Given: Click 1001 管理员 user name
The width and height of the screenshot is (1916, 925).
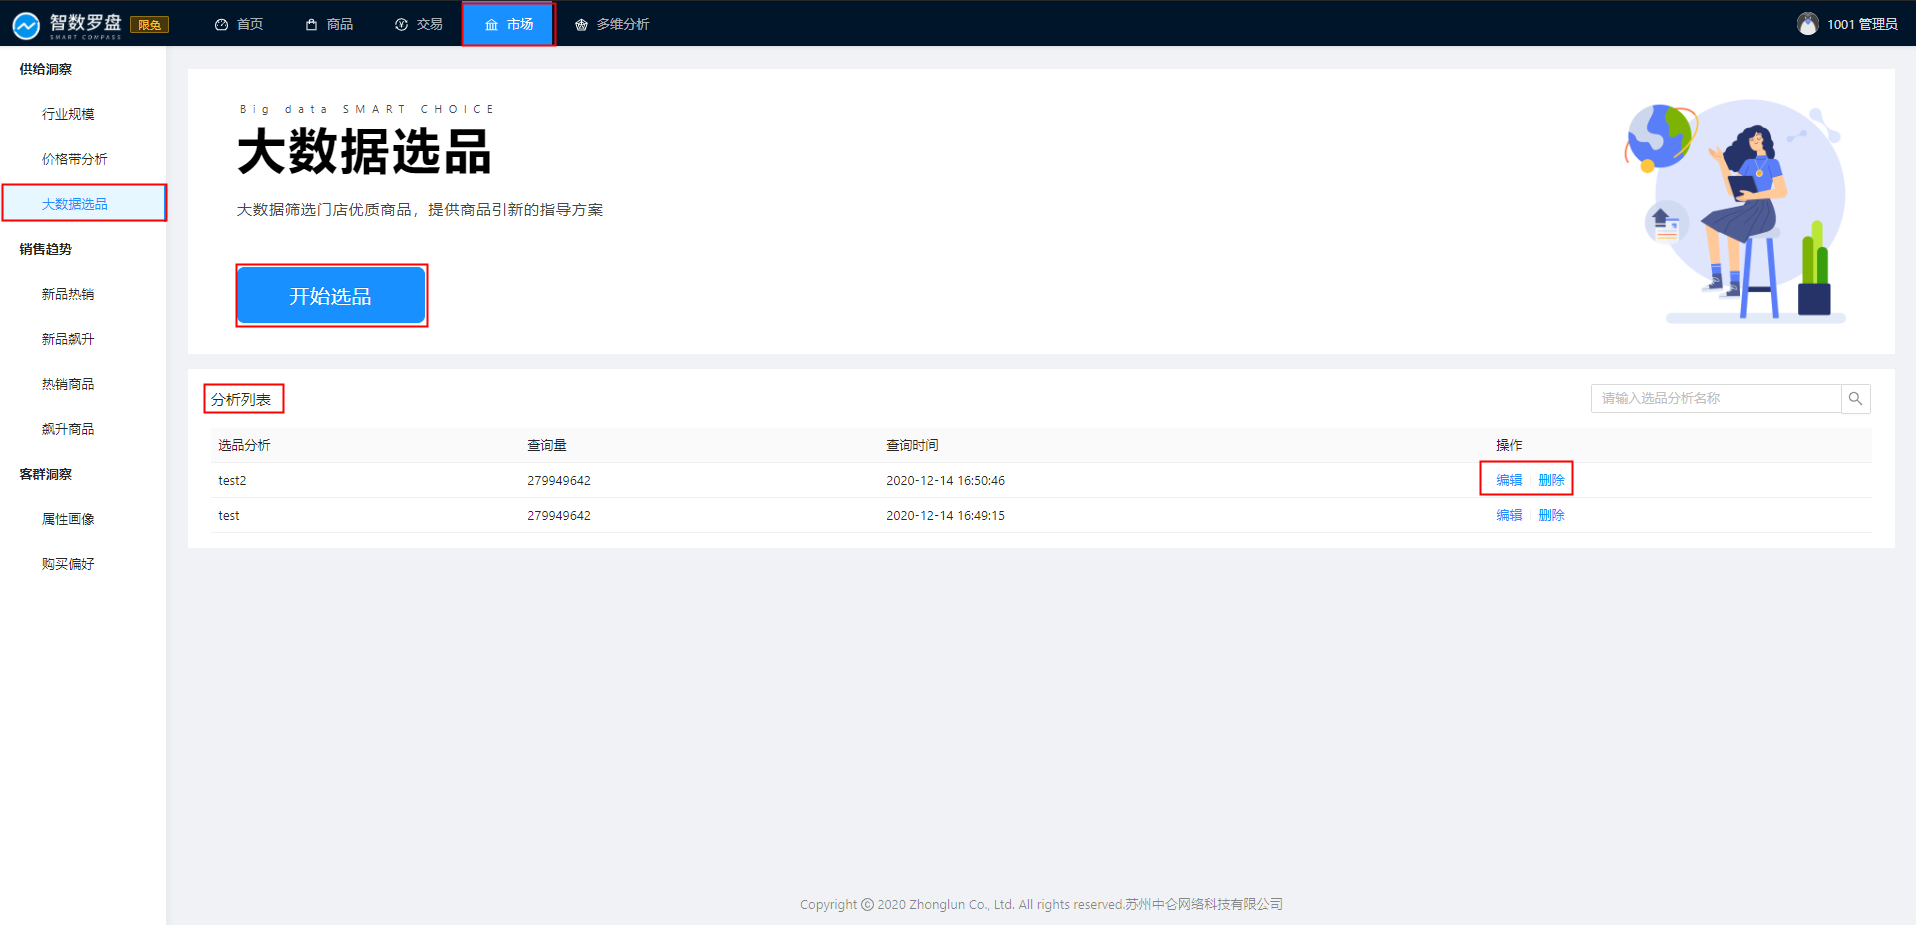Looking at the screenshot, I should pyautogui.click(x=1861, y=24).
